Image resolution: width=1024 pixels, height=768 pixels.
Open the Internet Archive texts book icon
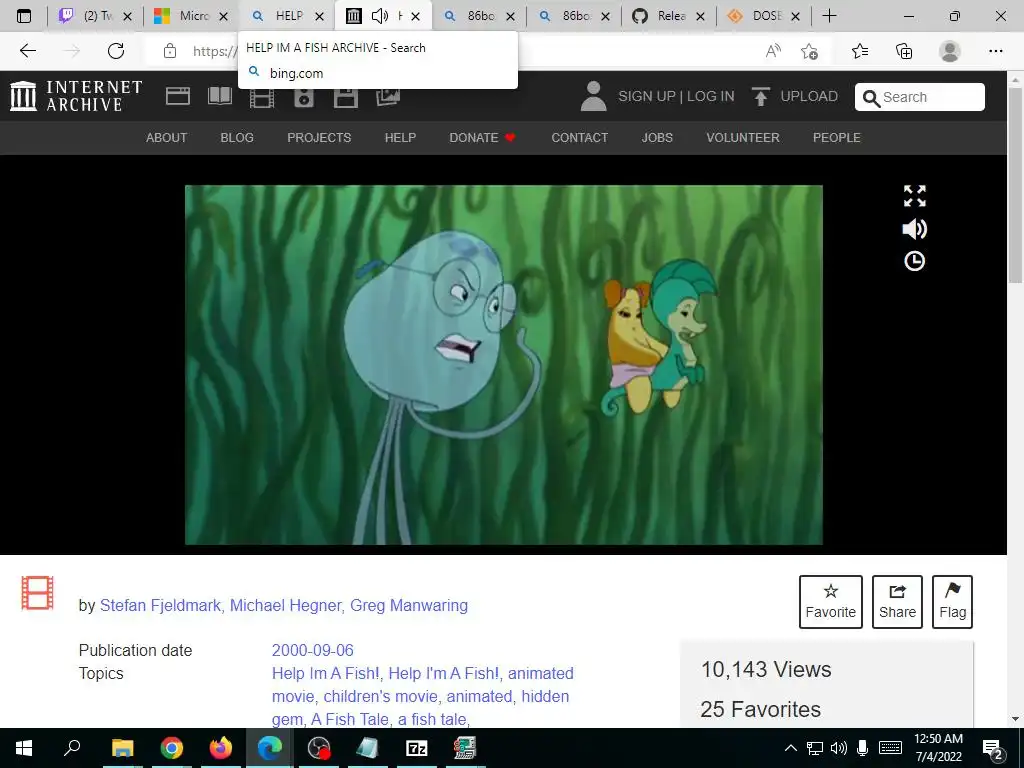(x=220, y=97)
